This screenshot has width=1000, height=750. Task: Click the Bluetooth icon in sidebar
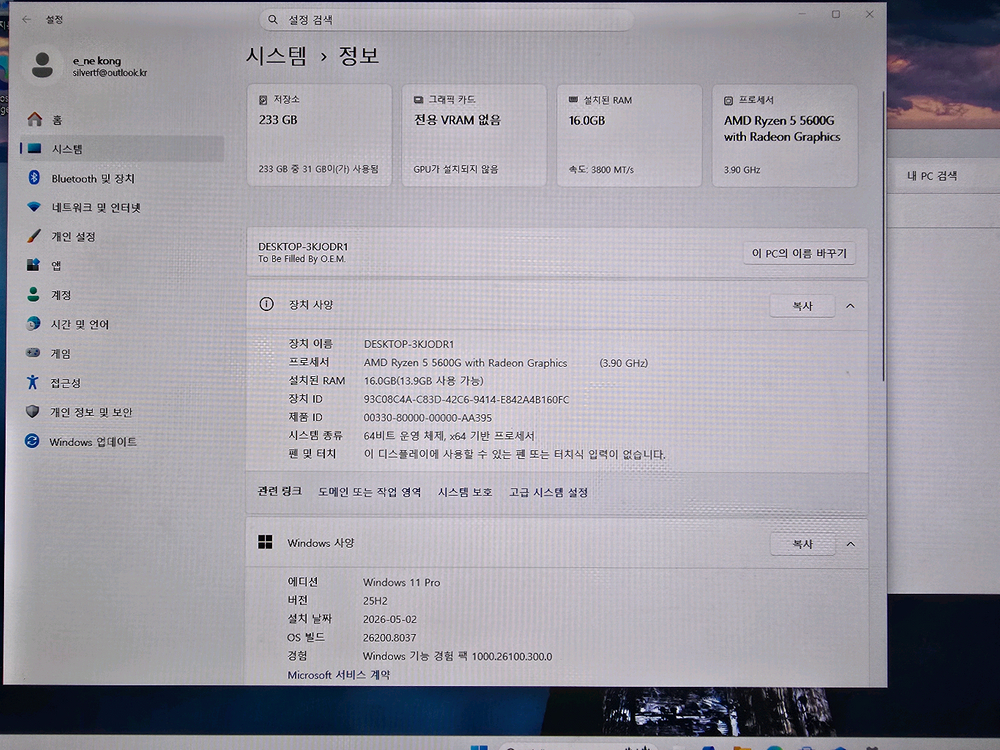[34, 177]
